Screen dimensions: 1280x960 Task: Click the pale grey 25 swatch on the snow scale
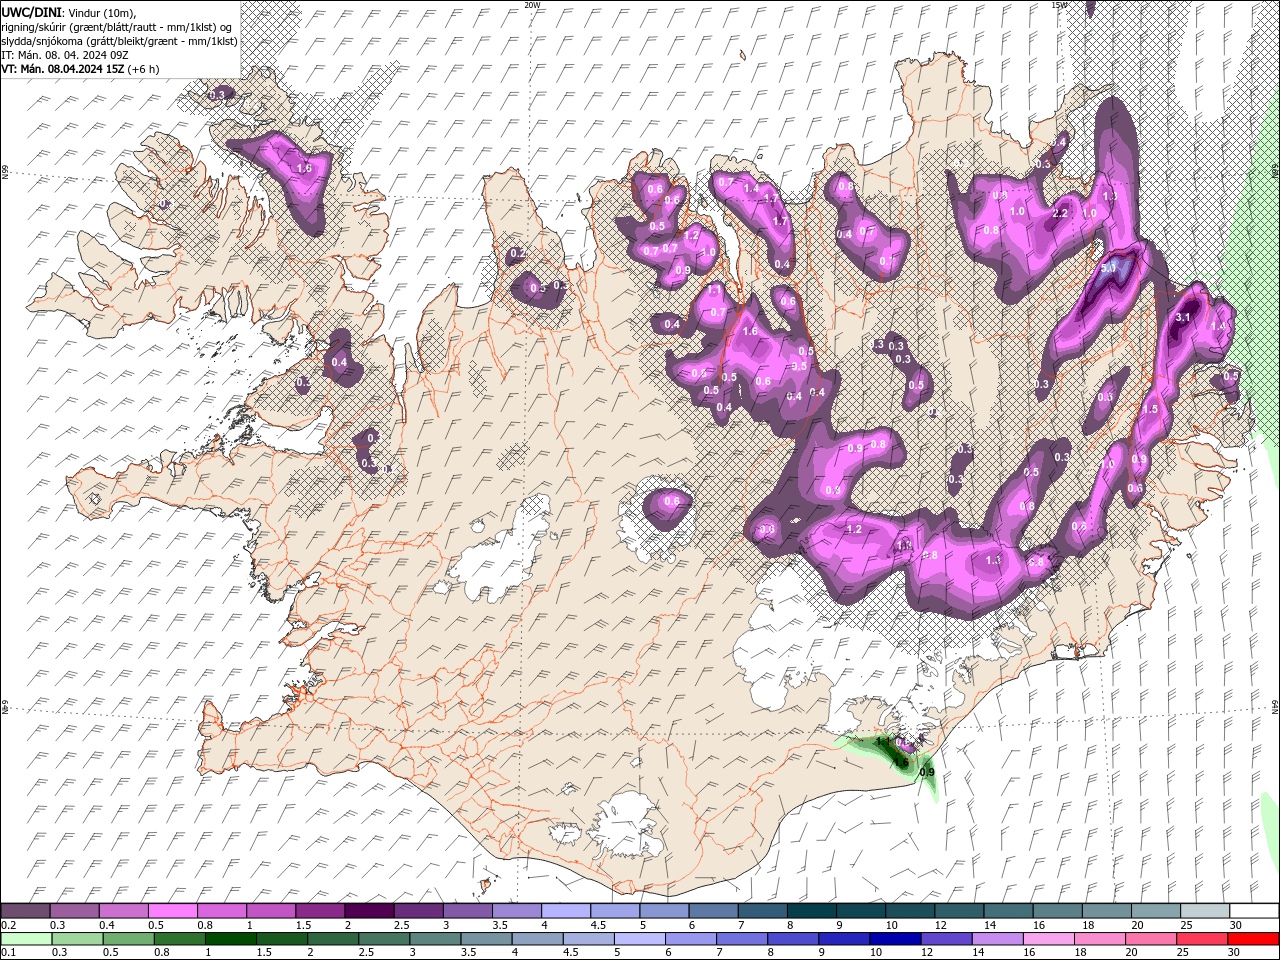(1204, 911)
